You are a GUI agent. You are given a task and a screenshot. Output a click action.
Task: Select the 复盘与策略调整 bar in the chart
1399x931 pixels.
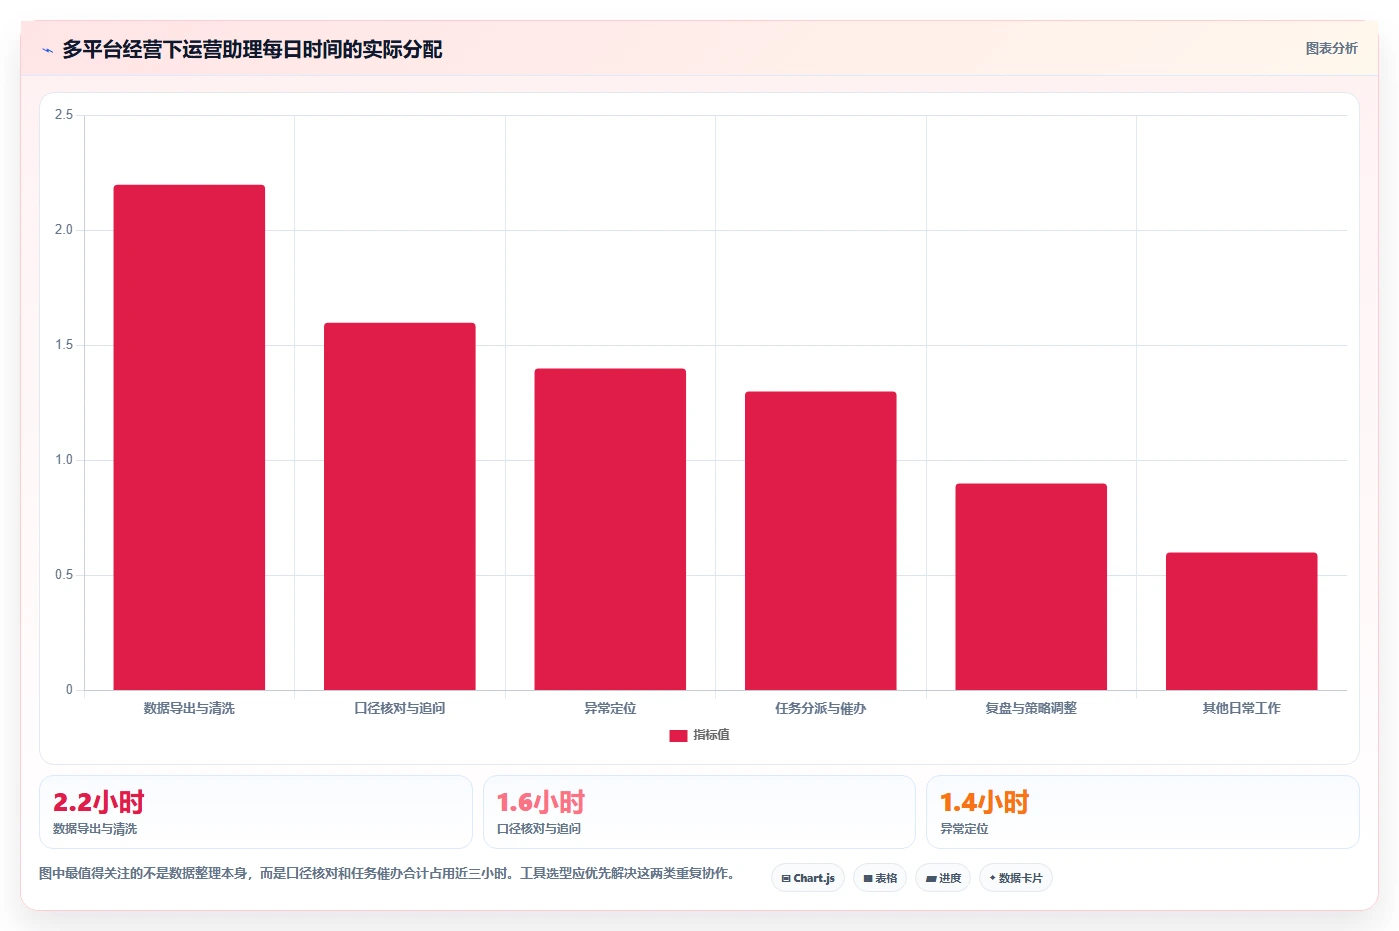pyautogui.click(x=1031, y=587)
